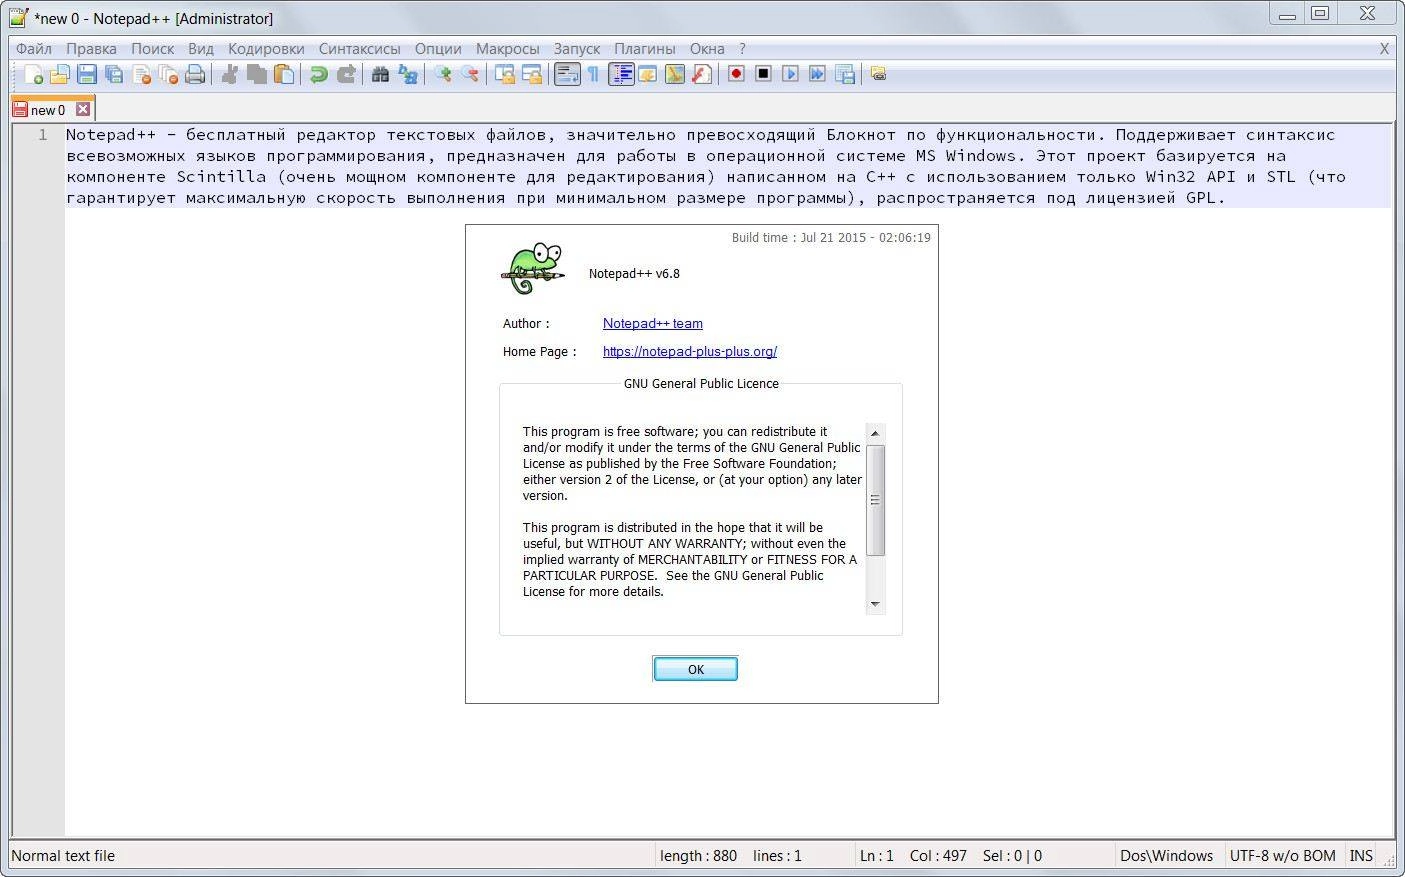The height and width of the screenshot is (877, 1405).
Task: Click the UTF-8 w/o BOM status field
Action: [1282, 856]
